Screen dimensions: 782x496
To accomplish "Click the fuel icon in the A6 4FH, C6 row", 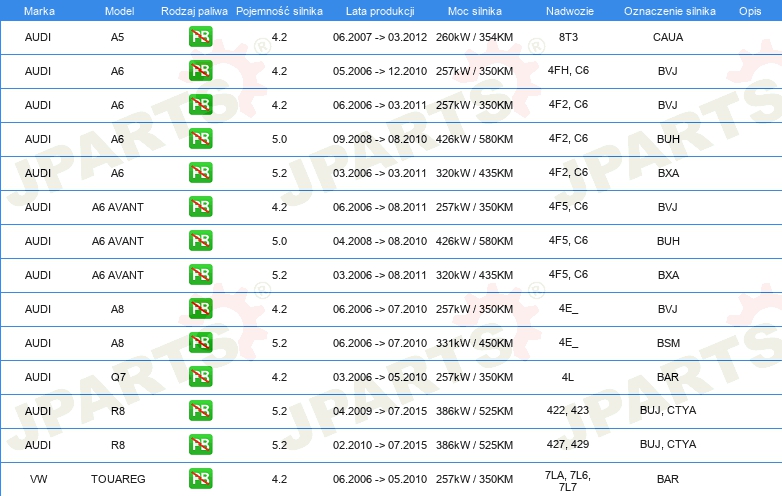I will [x=200, y=72].
